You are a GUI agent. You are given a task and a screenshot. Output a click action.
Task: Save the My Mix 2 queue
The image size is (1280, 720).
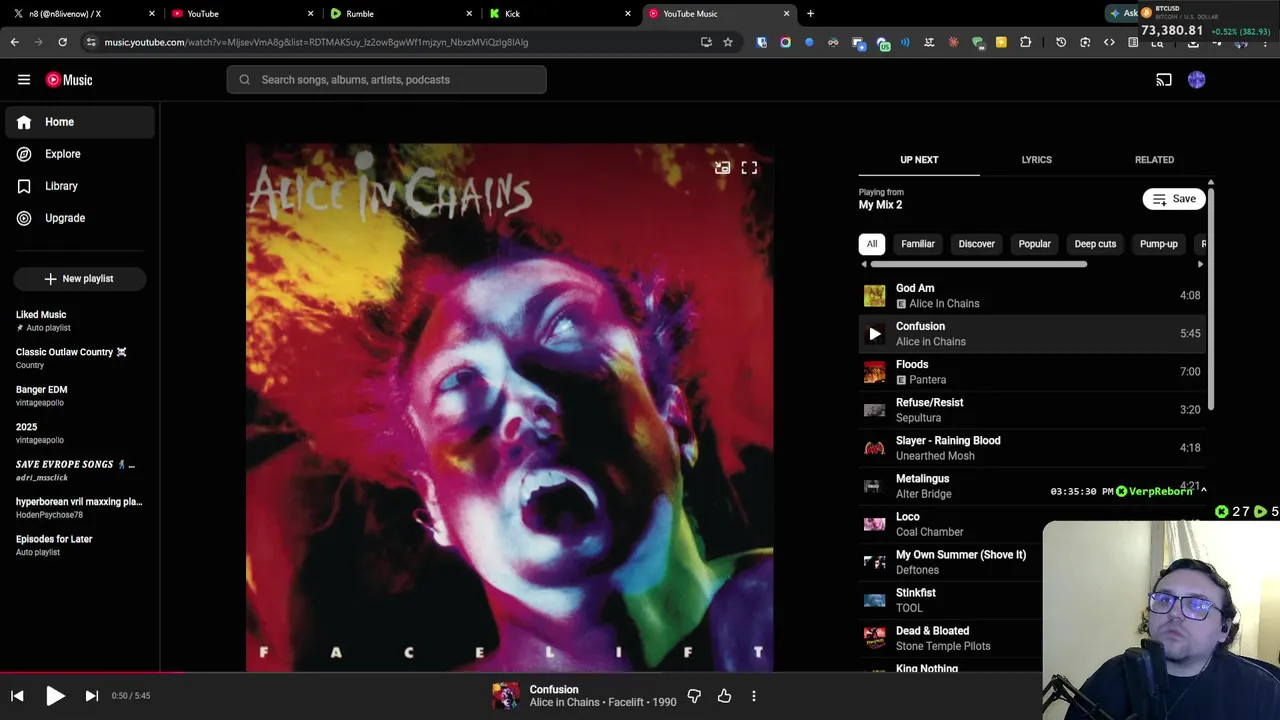tap(1174, 199)
